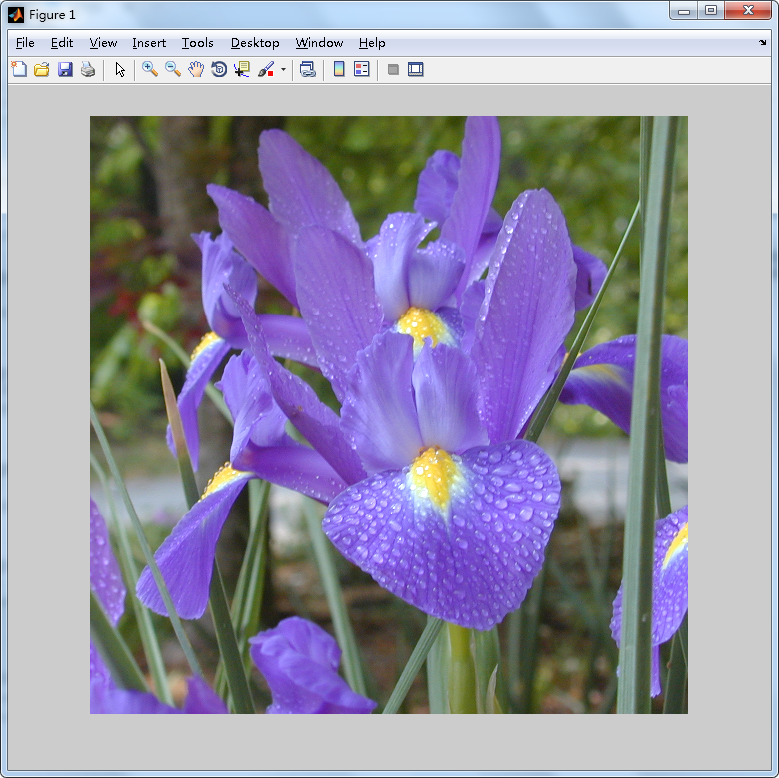Close the Figure 1 window
779x778 pixels.
[x=748, y=11]
